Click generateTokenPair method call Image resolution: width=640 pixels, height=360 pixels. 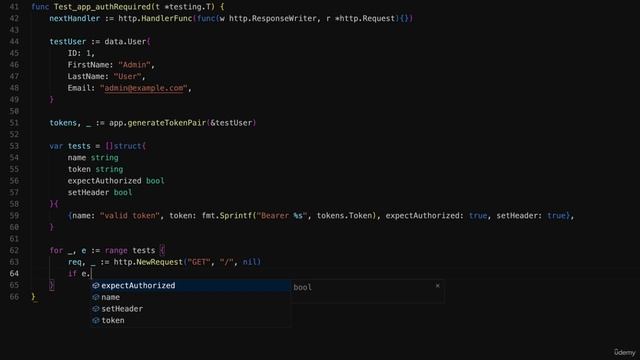tap(167, 123)
